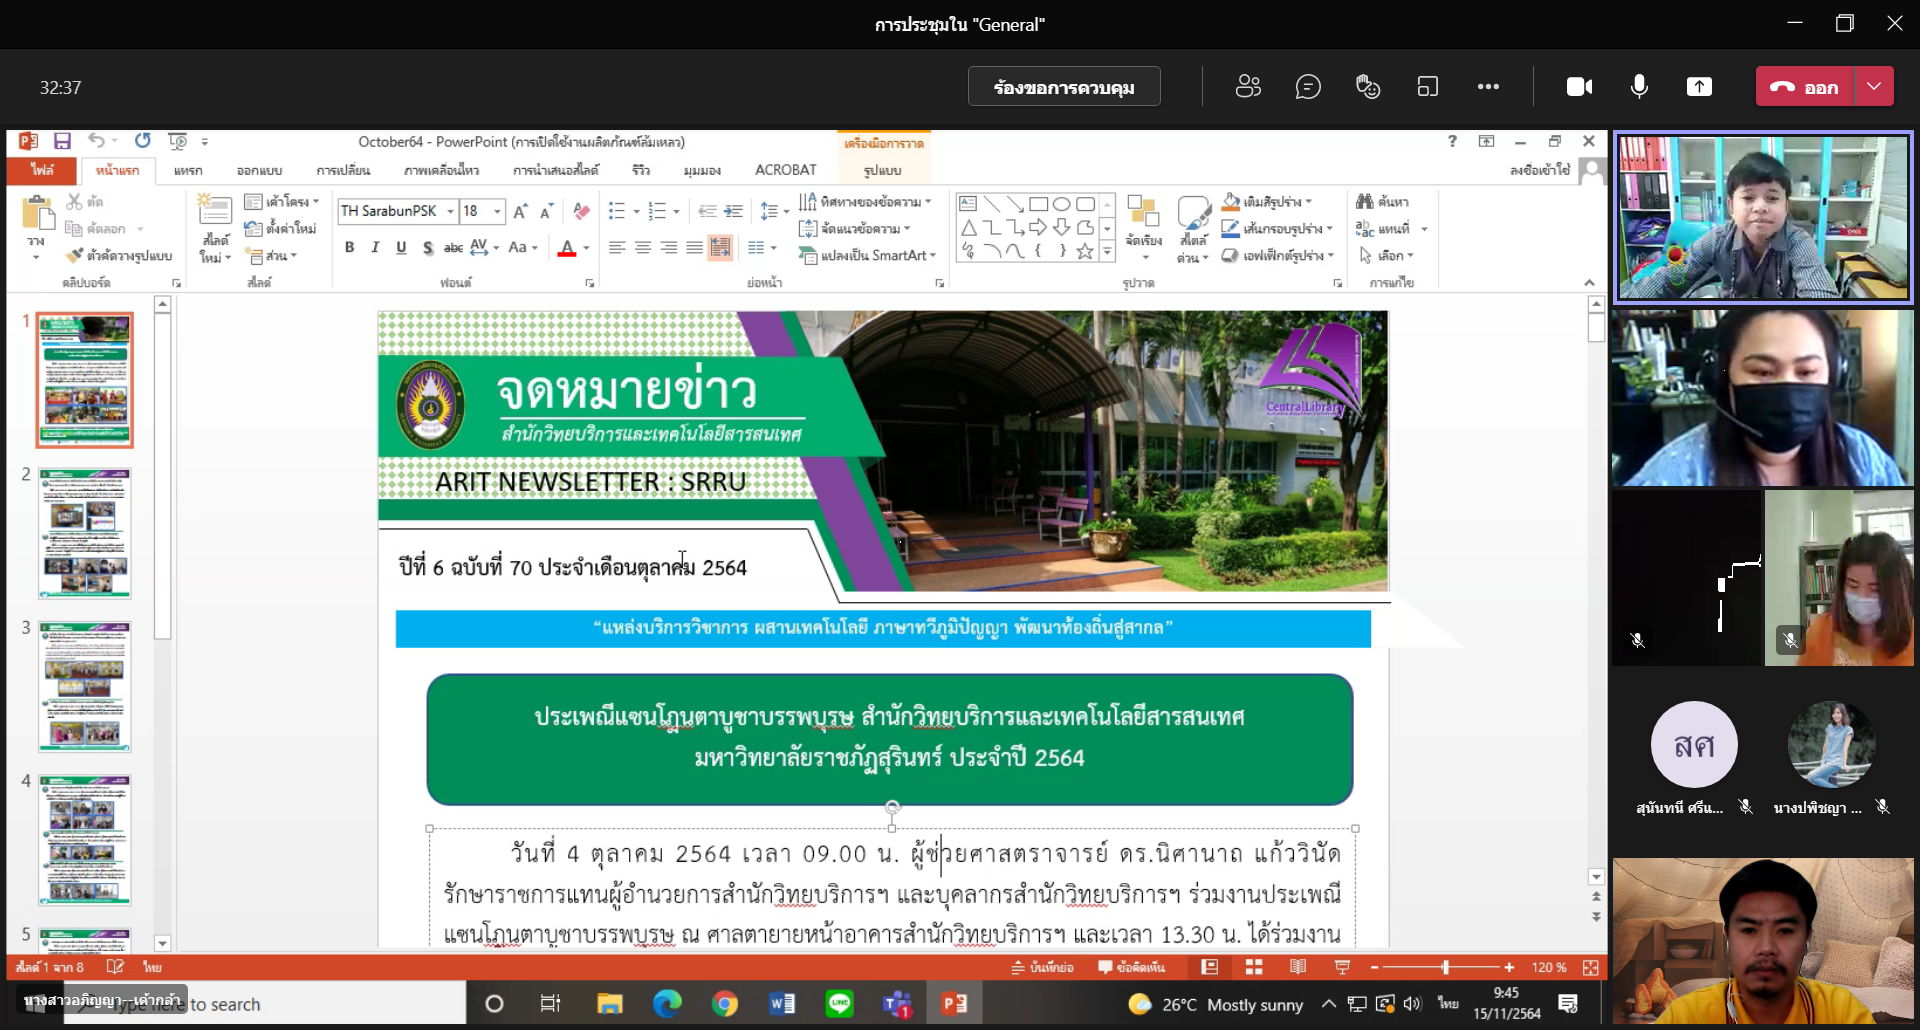Open the meeting participants panel

1248,87
